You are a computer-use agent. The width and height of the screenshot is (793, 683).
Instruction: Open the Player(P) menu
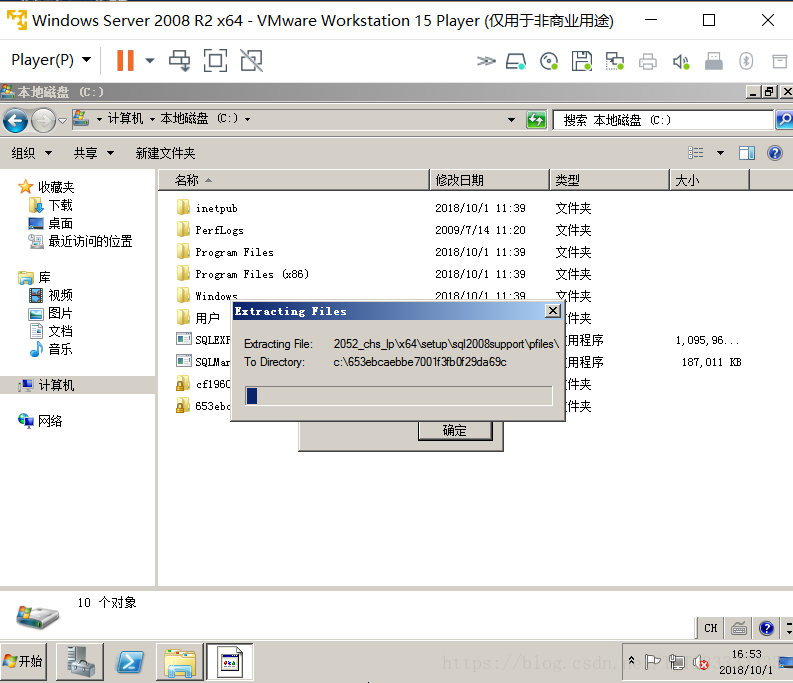click(51, 60)
